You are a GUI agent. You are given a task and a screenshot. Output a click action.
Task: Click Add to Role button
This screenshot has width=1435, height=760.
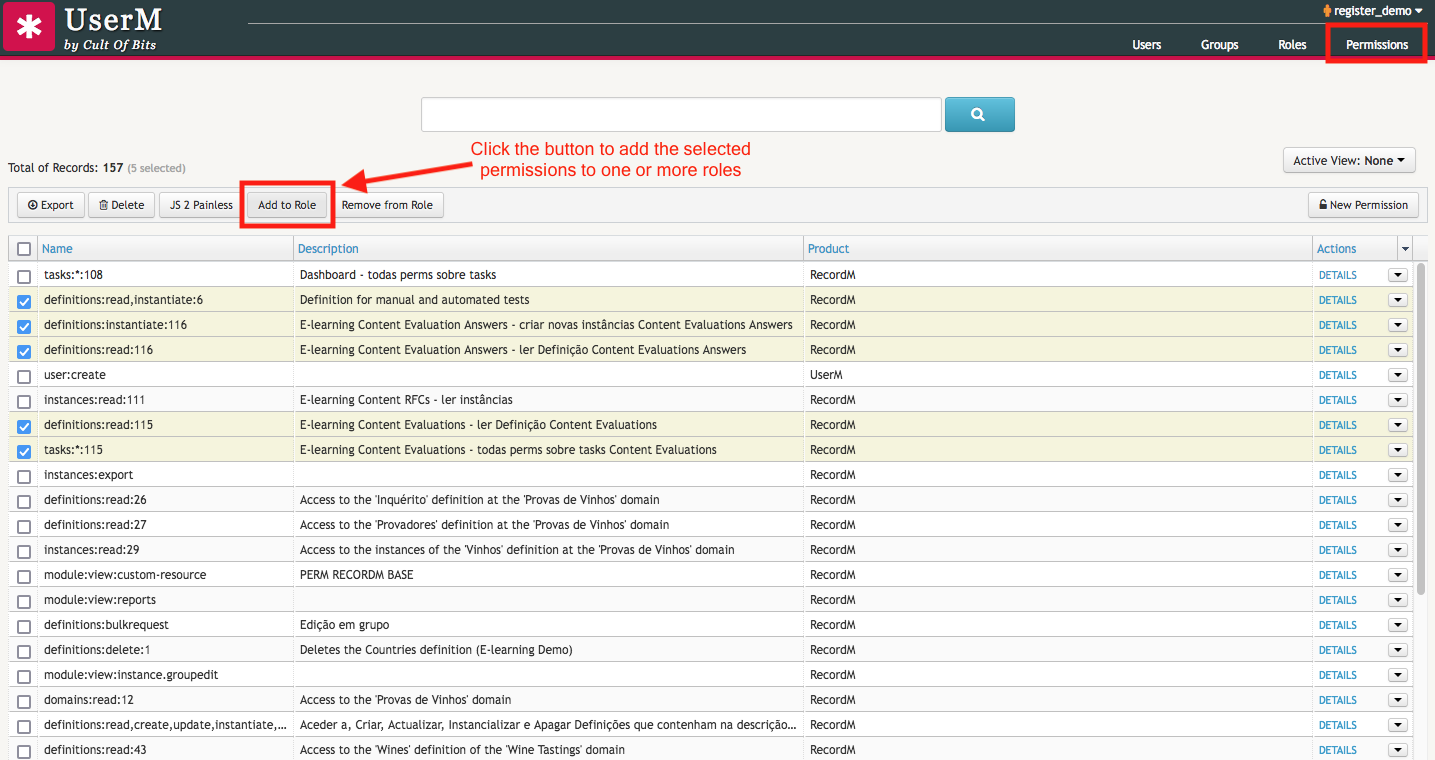(287, 205)
